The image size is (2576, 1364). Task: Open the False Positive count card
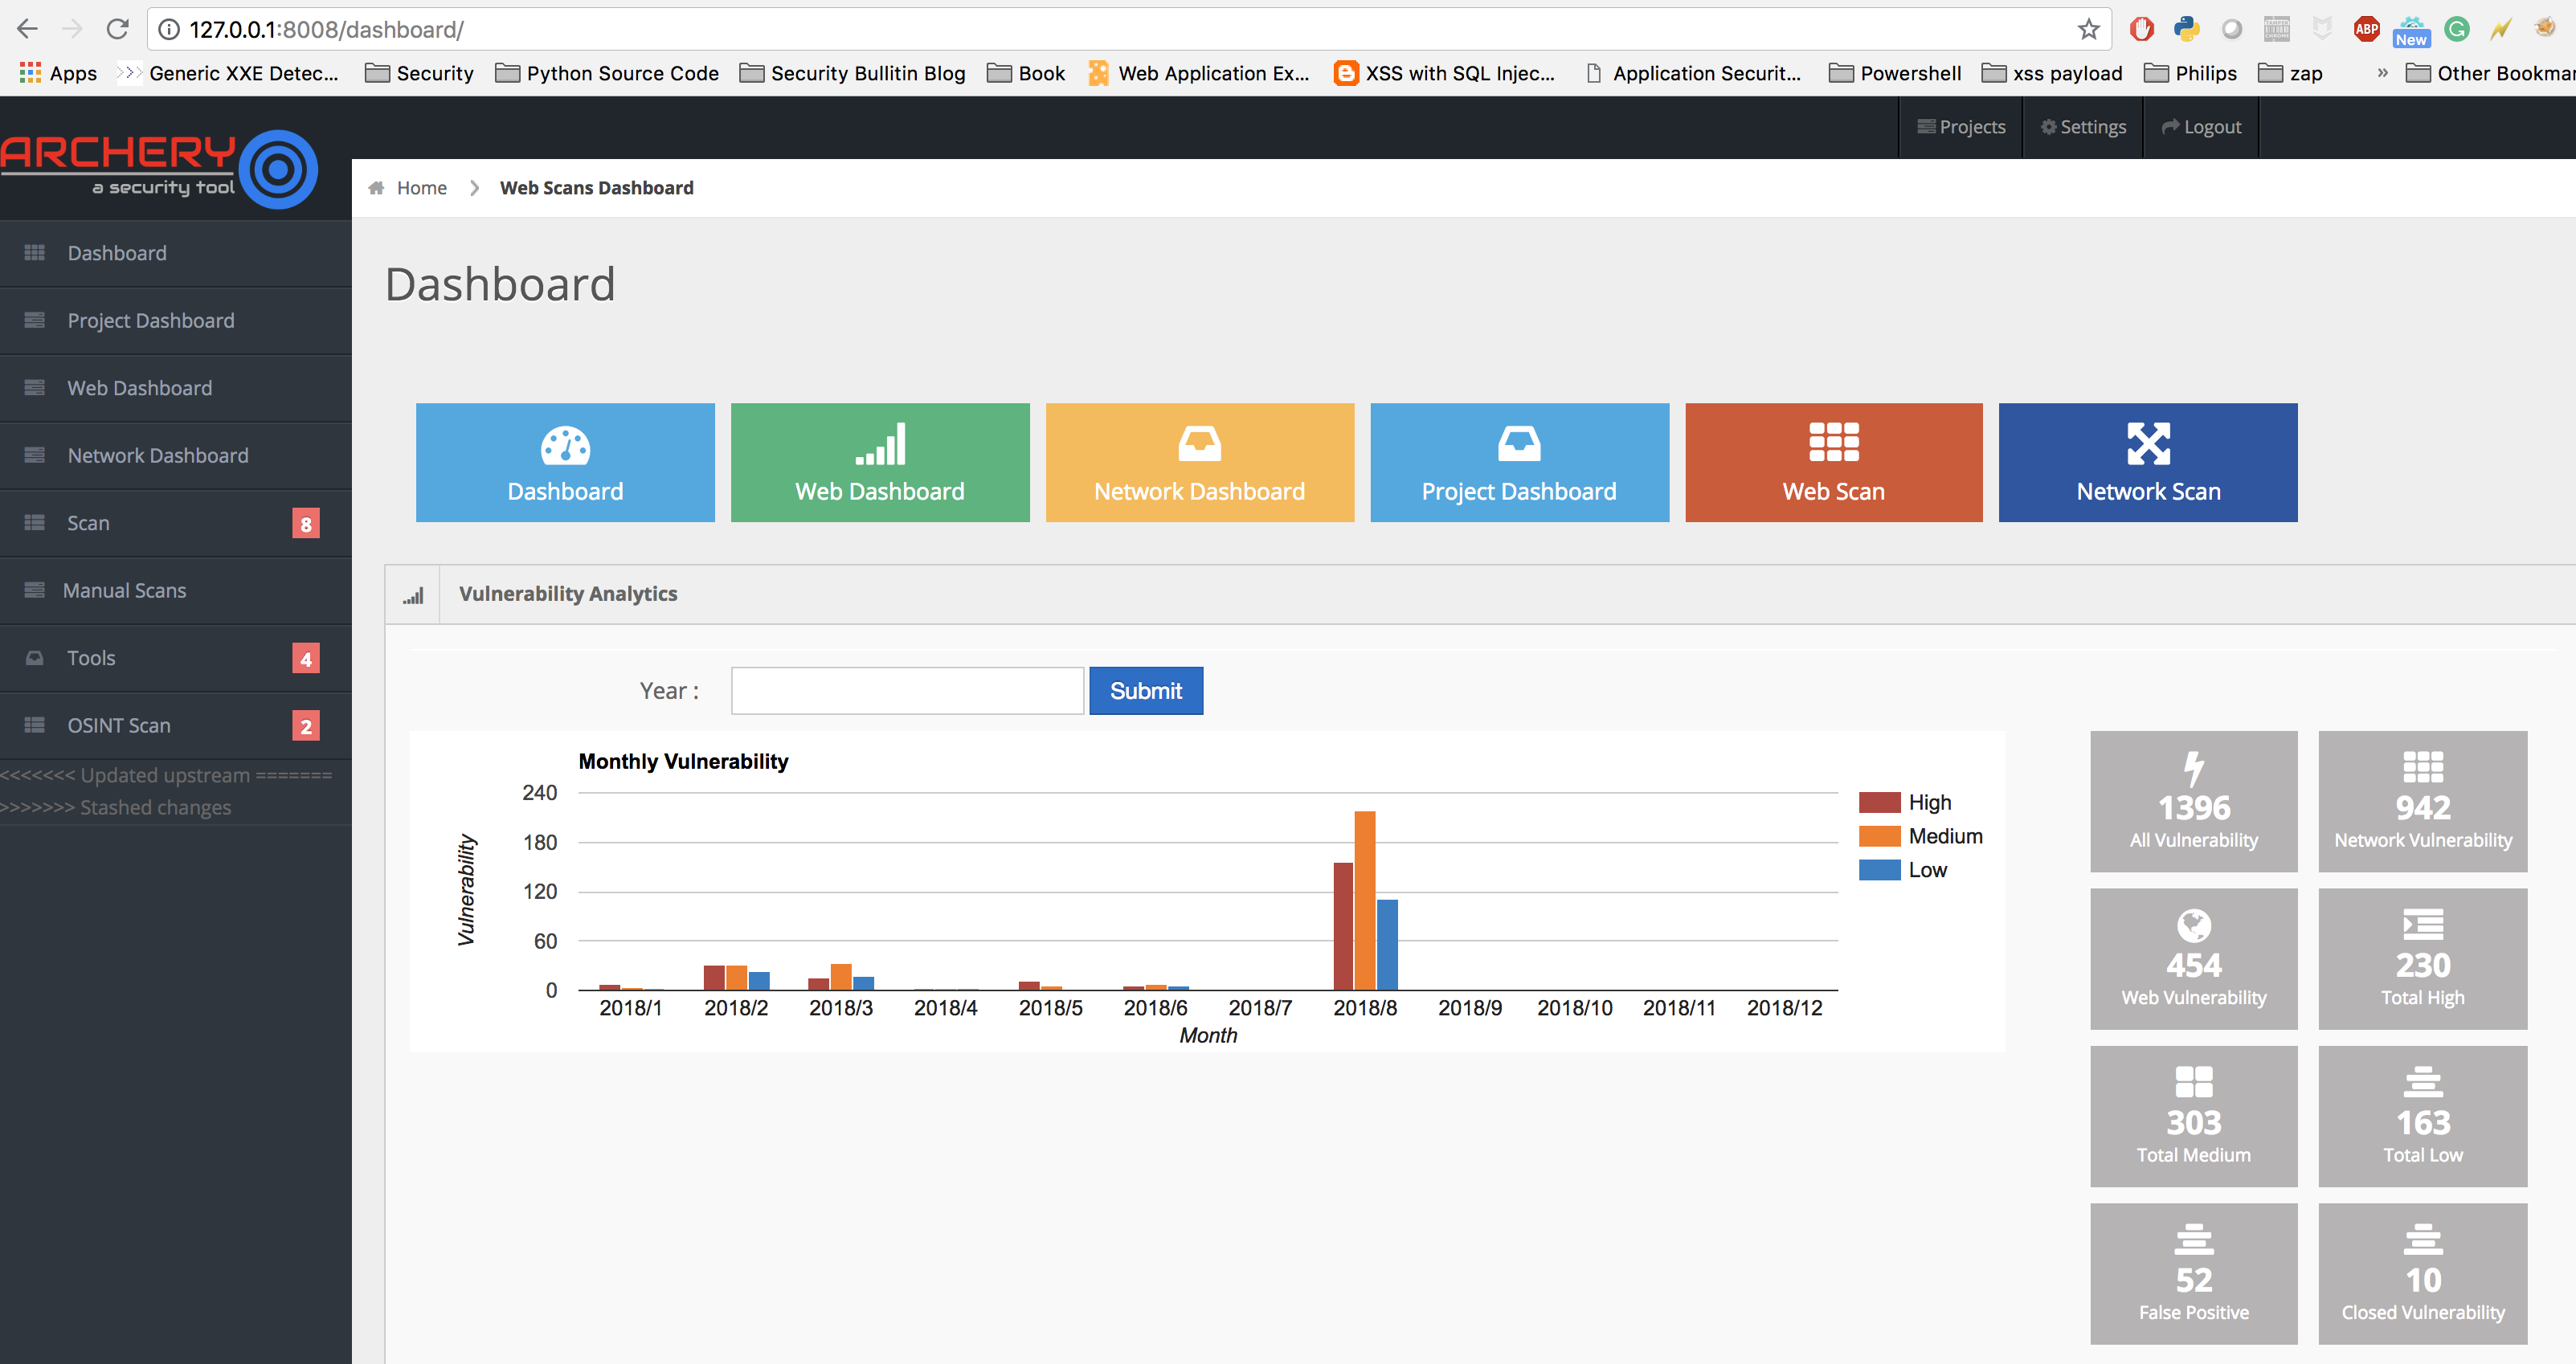(2194, 1274)
